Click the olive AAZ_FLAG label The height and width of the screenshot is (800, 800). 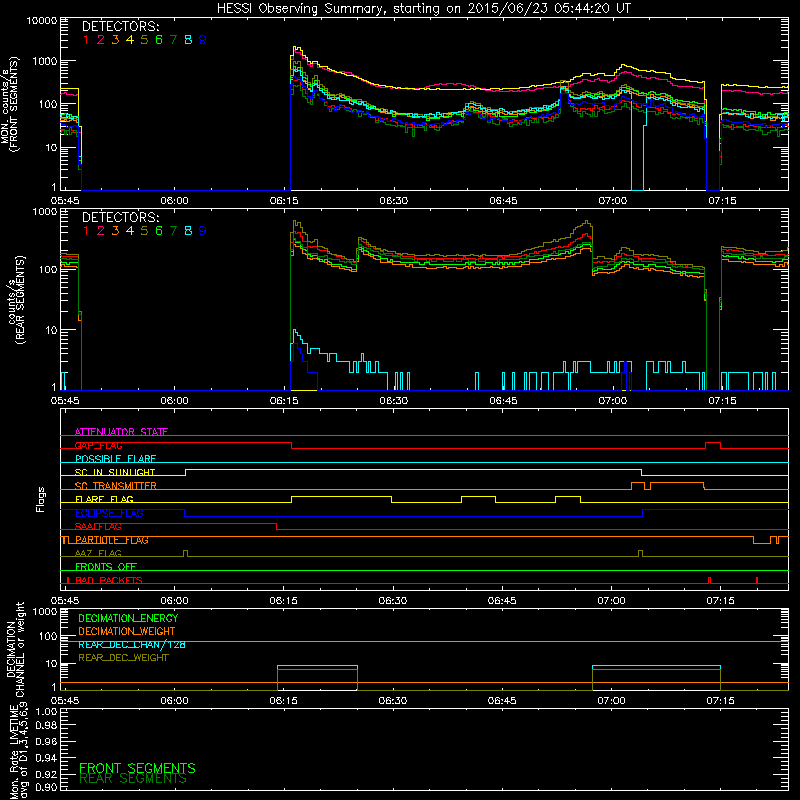tap(98, 553)
